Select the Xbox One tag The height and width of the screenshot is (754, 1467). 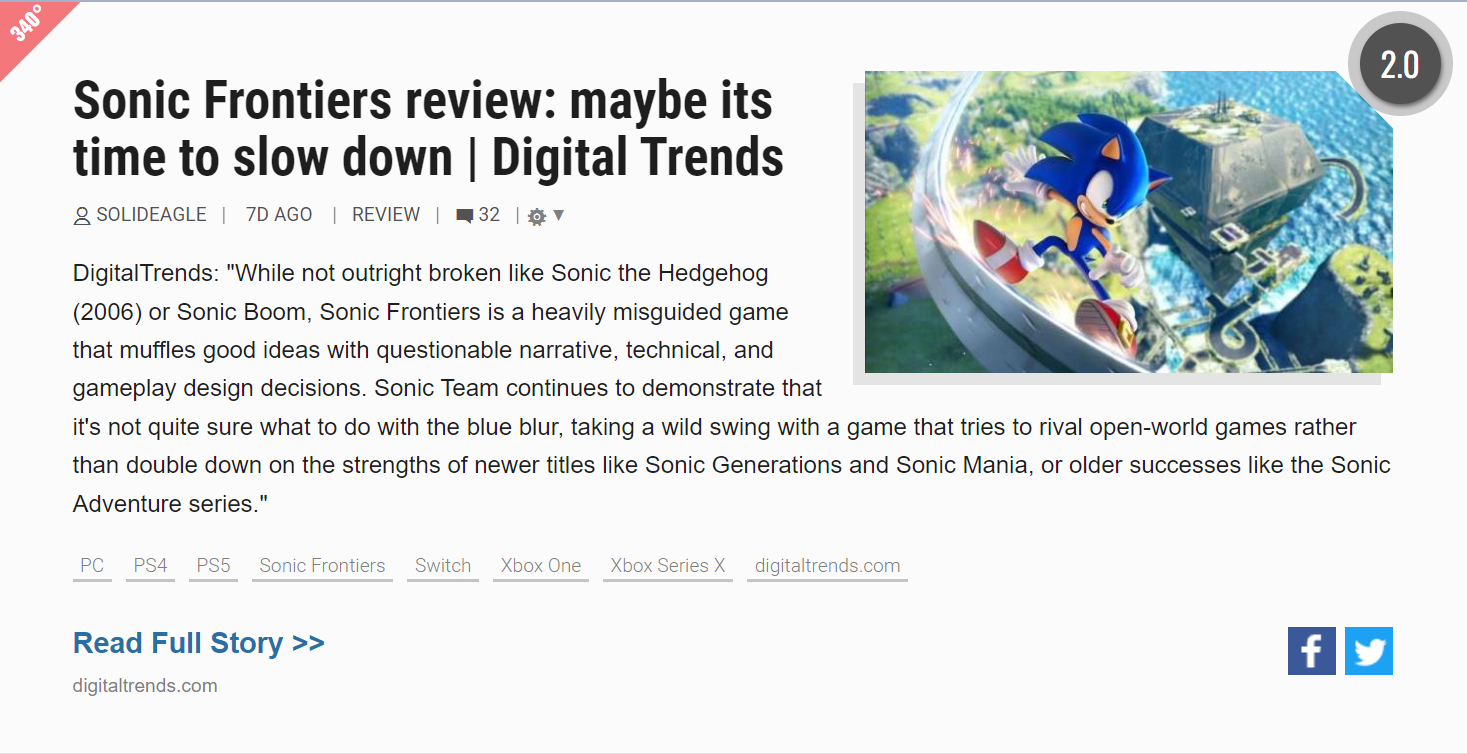[x=541, y=566]
